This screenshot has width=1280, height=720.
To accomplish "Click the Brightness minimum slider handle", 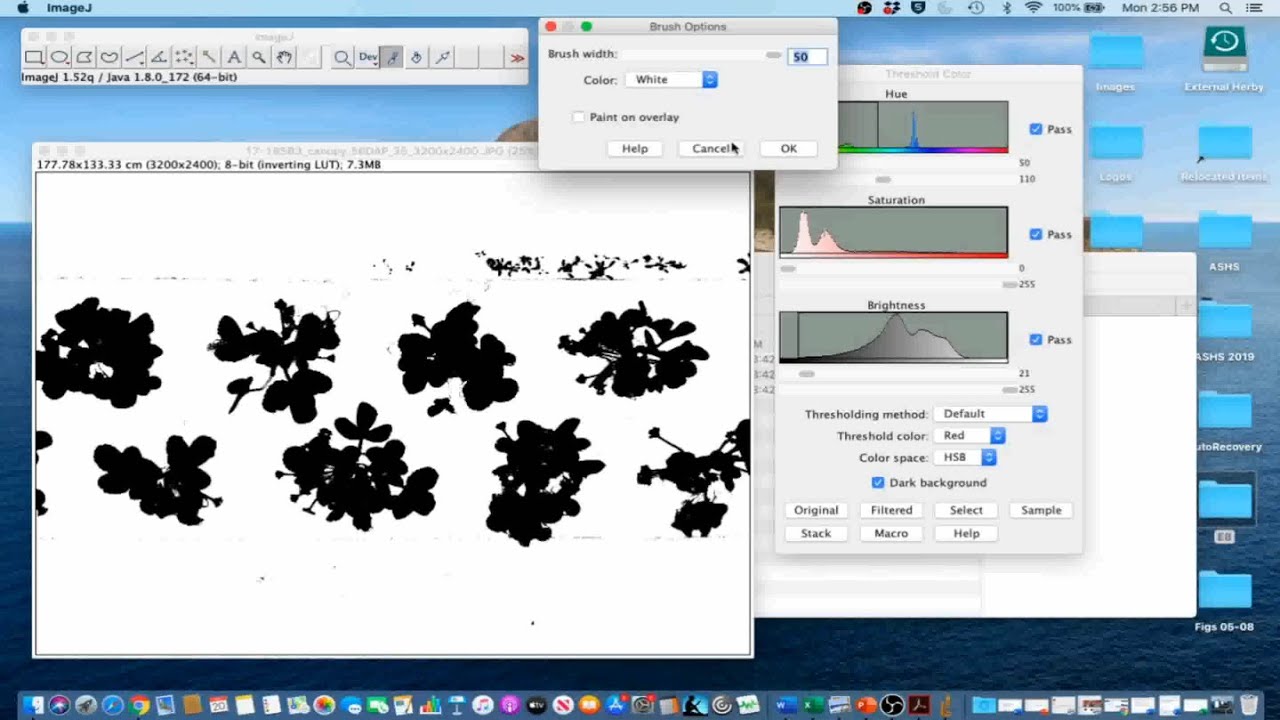I will (807, 374).
